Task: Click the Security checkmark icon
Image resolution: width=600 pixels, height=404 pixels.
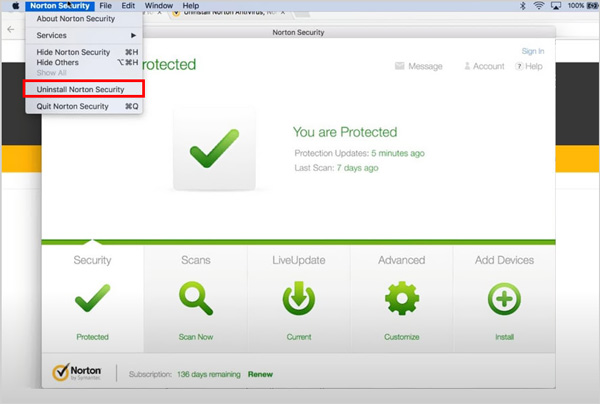Action: (93, 298)
